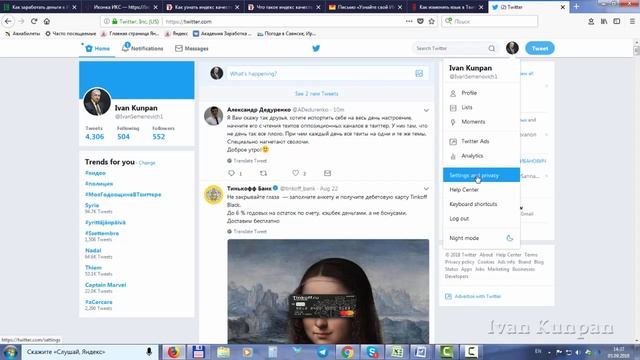Open the Captain Marvel trend

[105, 284]
